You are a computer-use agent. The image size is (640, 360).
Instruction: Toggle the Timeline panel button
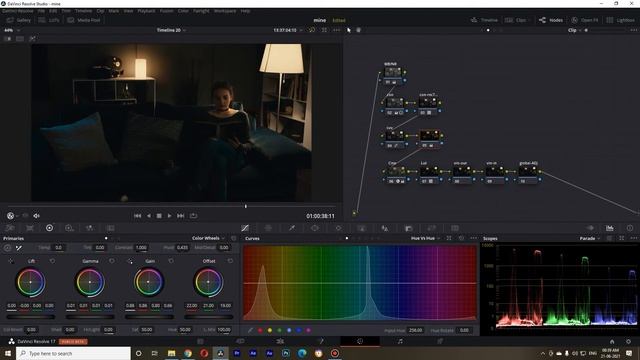coord(484,20)
